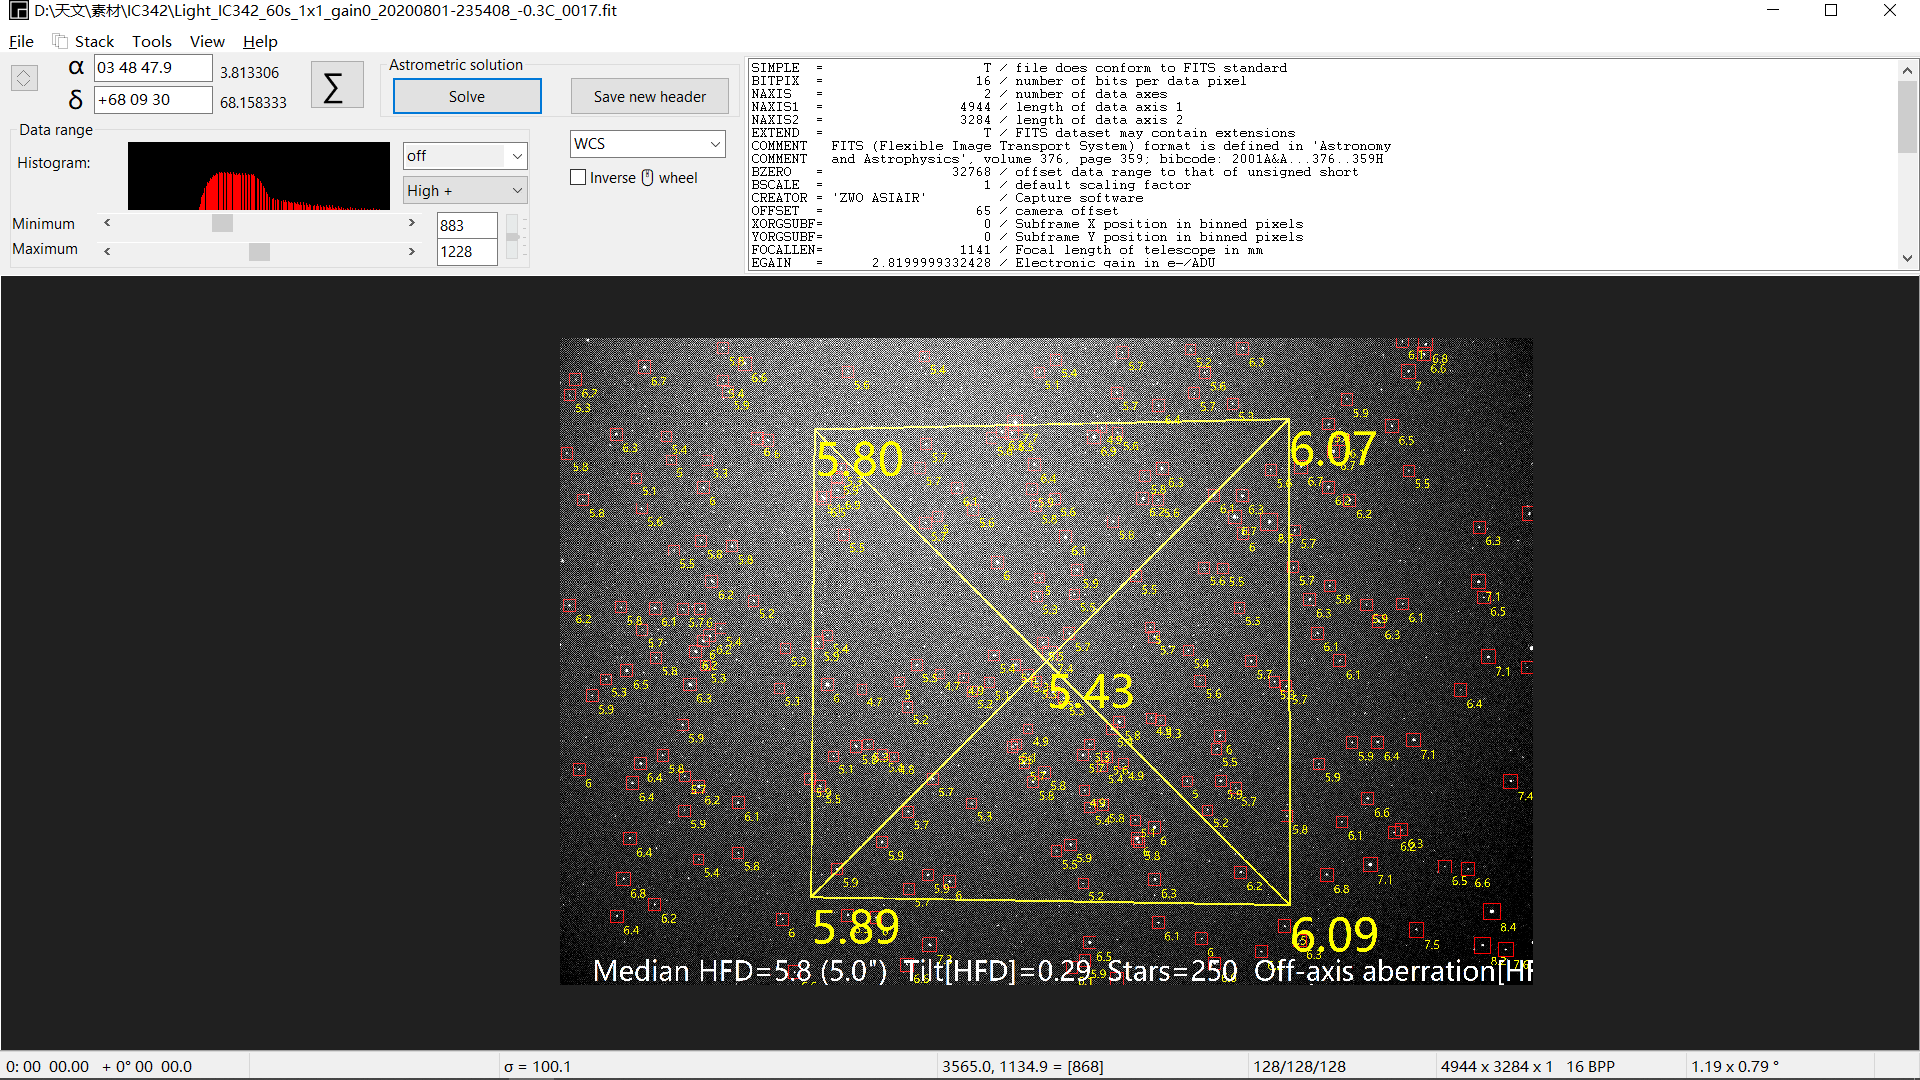Click the BZERO header line
The image size is (1920, 1080).
[x=1055, y=172]
